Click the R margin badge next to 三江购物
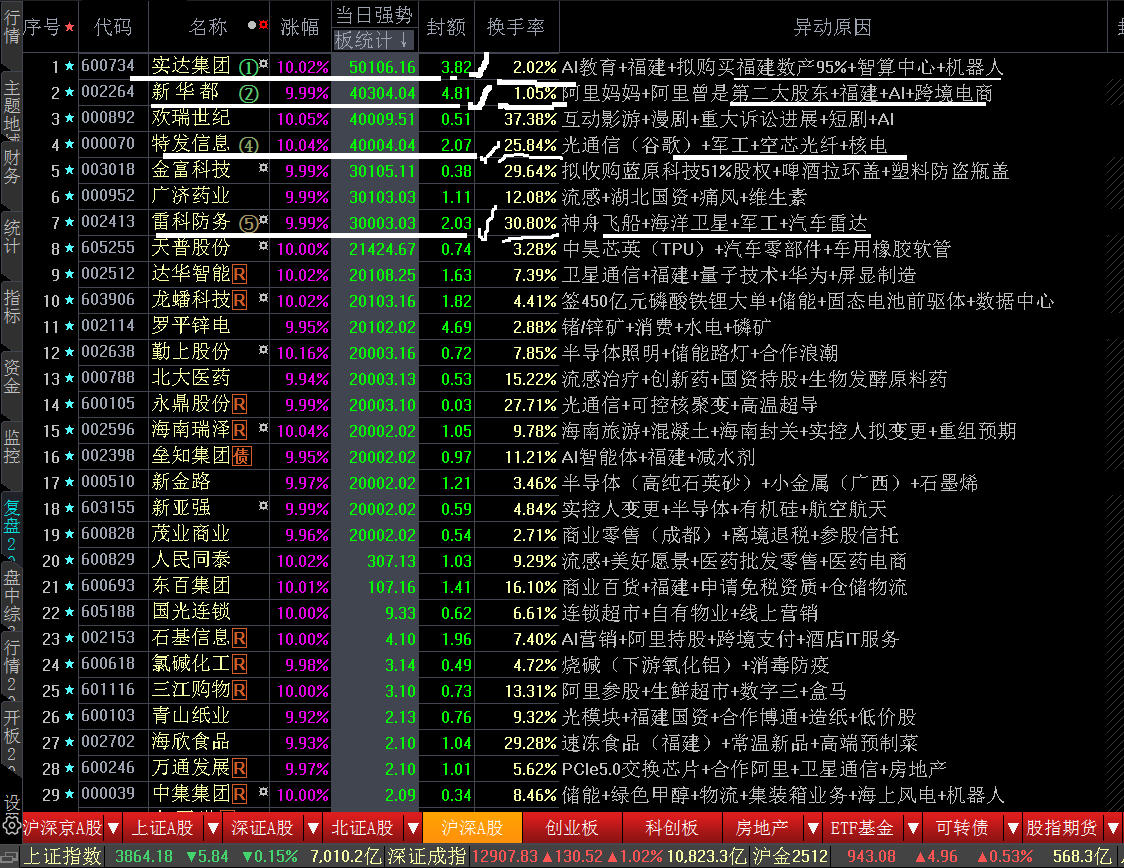This screenshot has width=1124, height=868. coord(239,690)
